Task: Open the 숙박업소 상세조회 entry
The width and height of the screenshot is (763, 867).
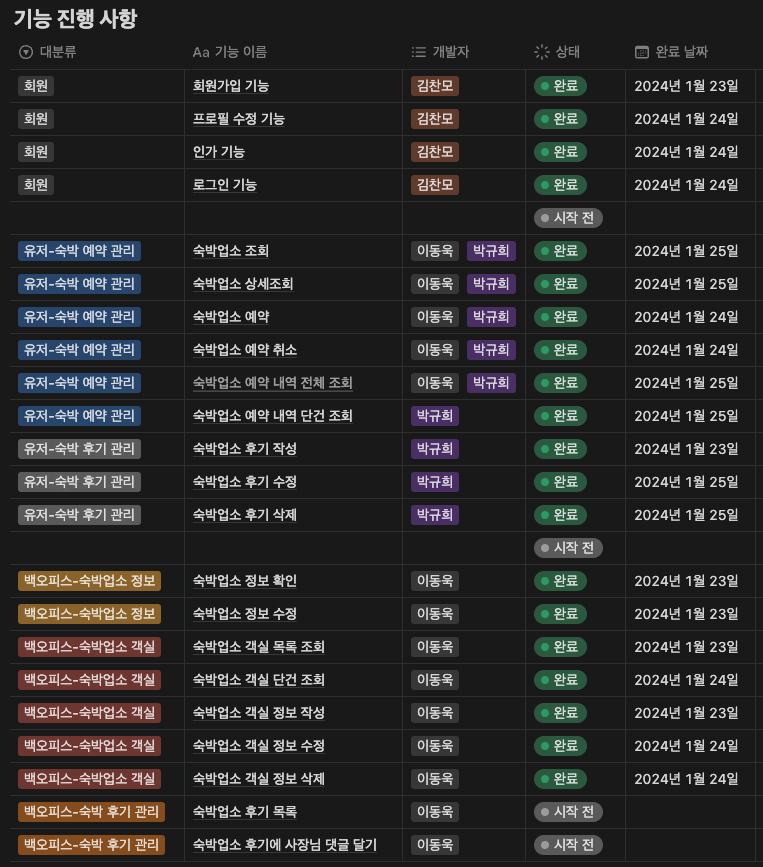Action: pos(243,284)
